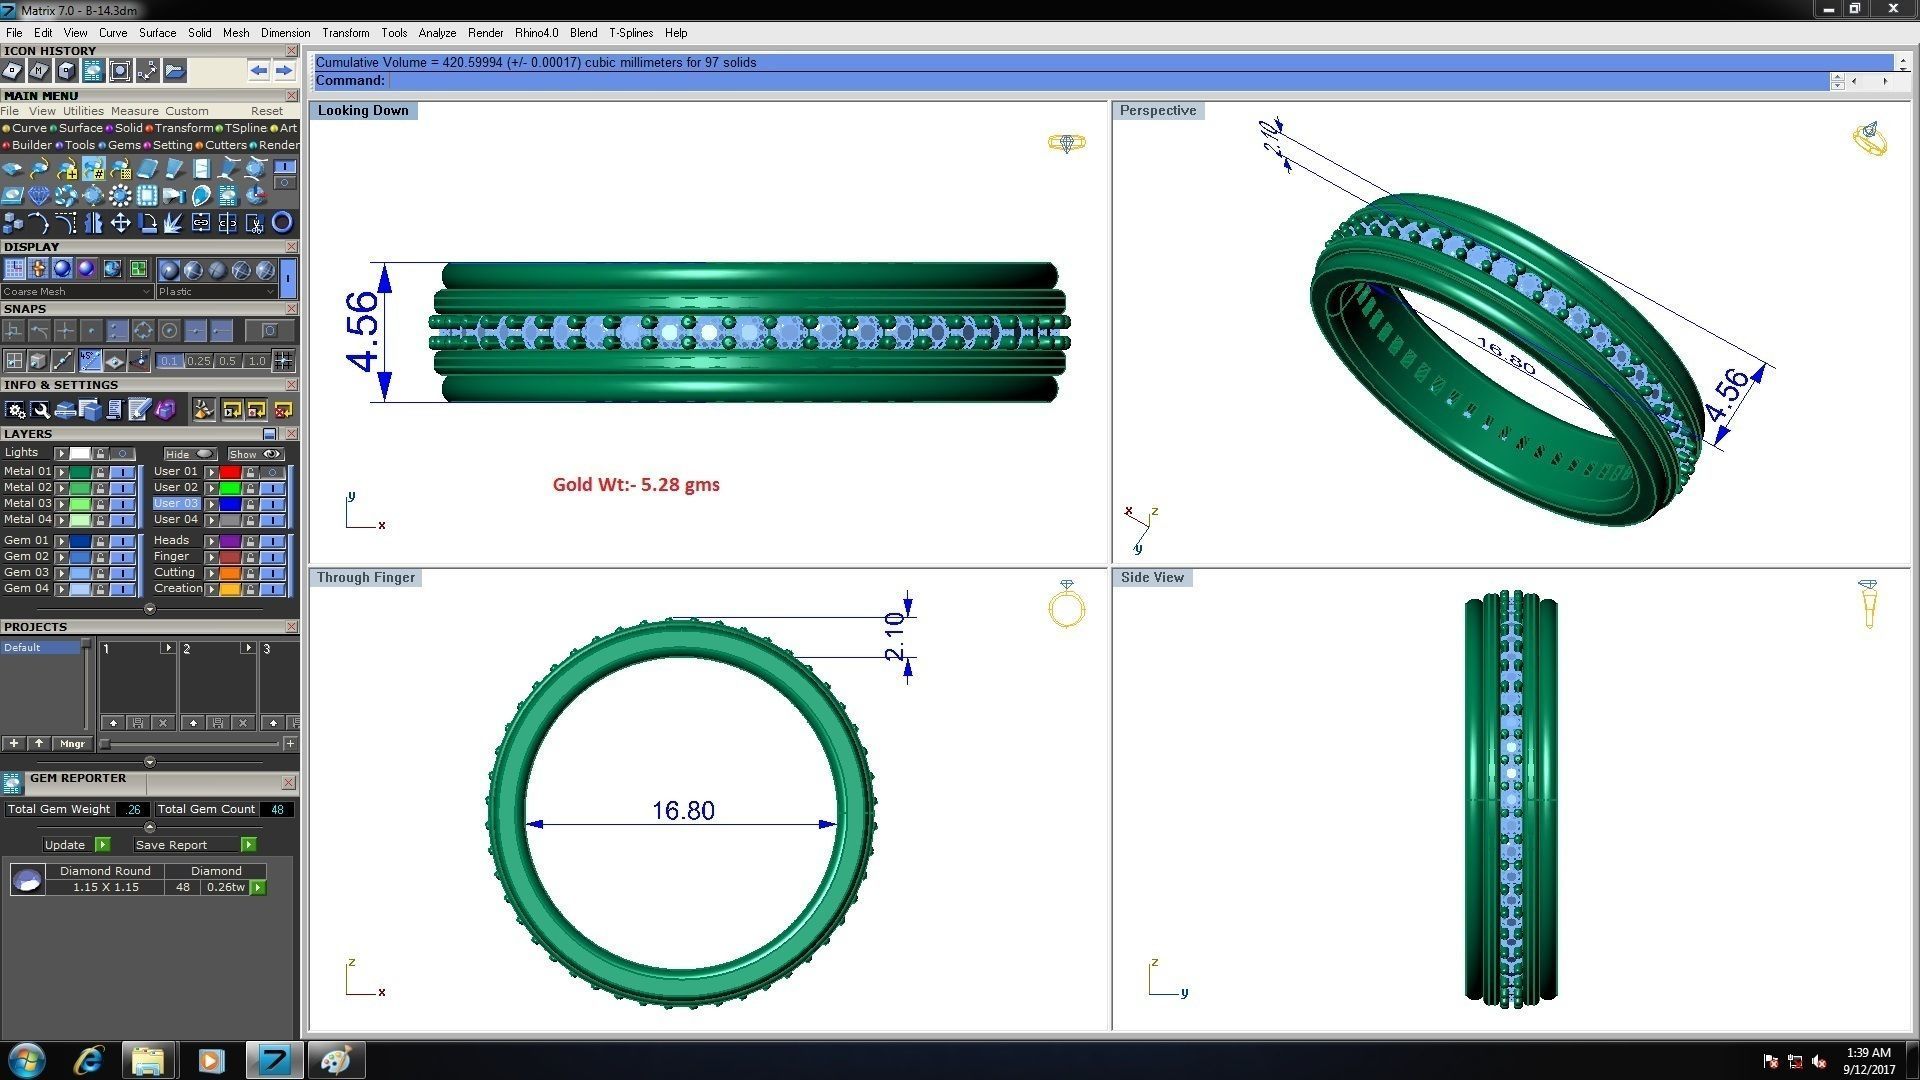
Task: Toggle the lock on the Gem 02 layer
Action: (100, 557)
